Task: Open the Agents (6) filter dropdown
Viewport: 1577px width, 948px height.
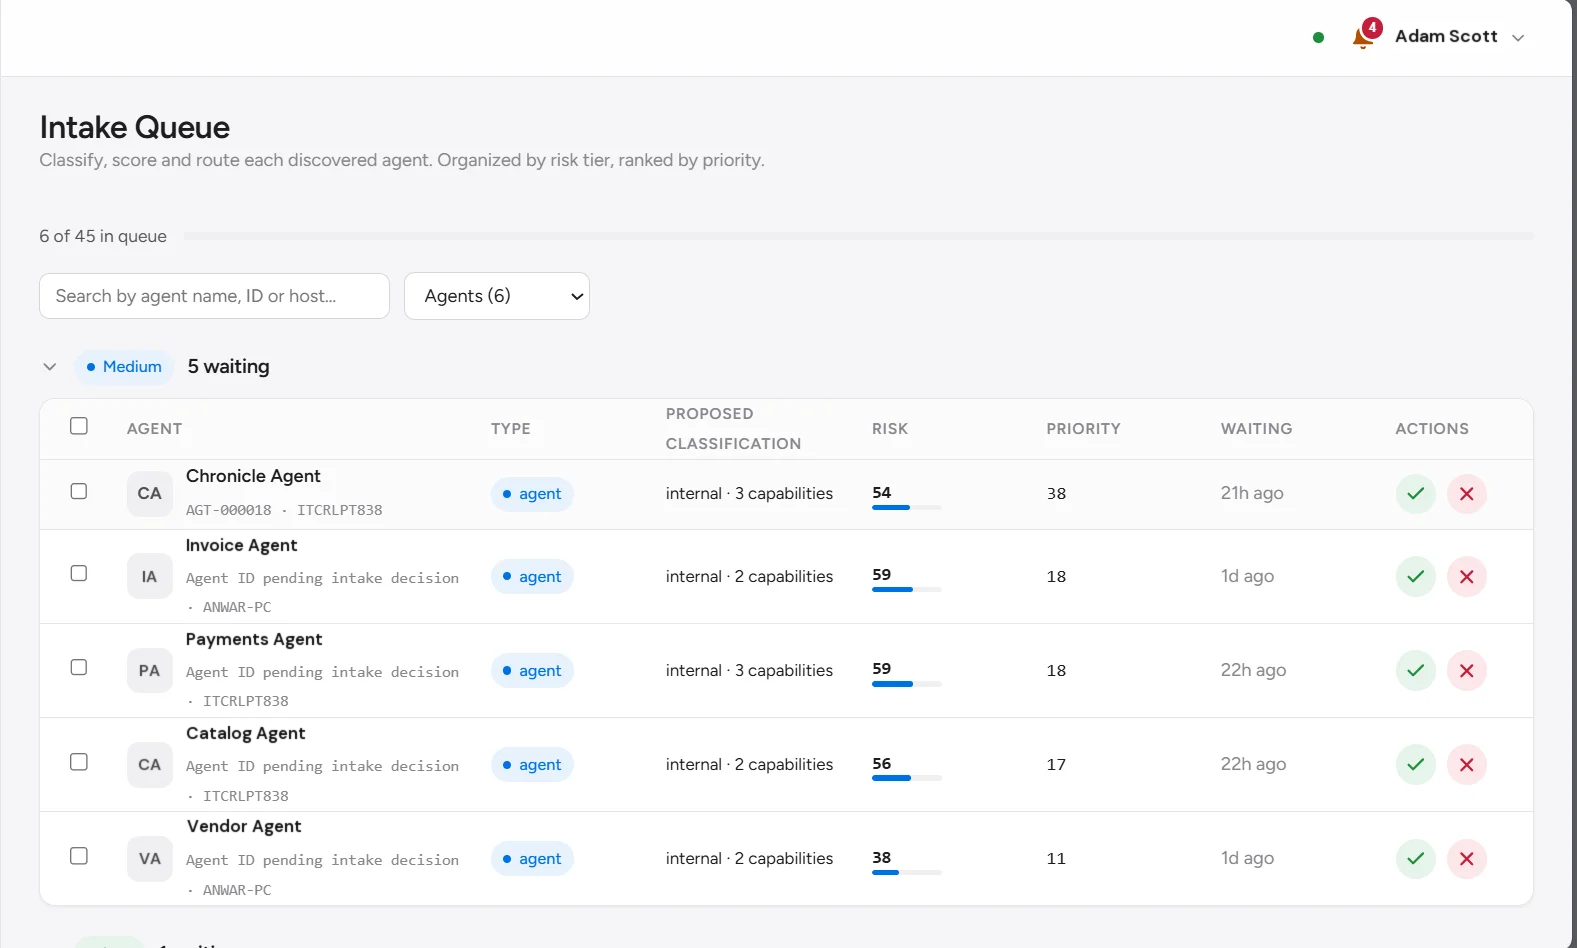Action: tap(497, 296)
